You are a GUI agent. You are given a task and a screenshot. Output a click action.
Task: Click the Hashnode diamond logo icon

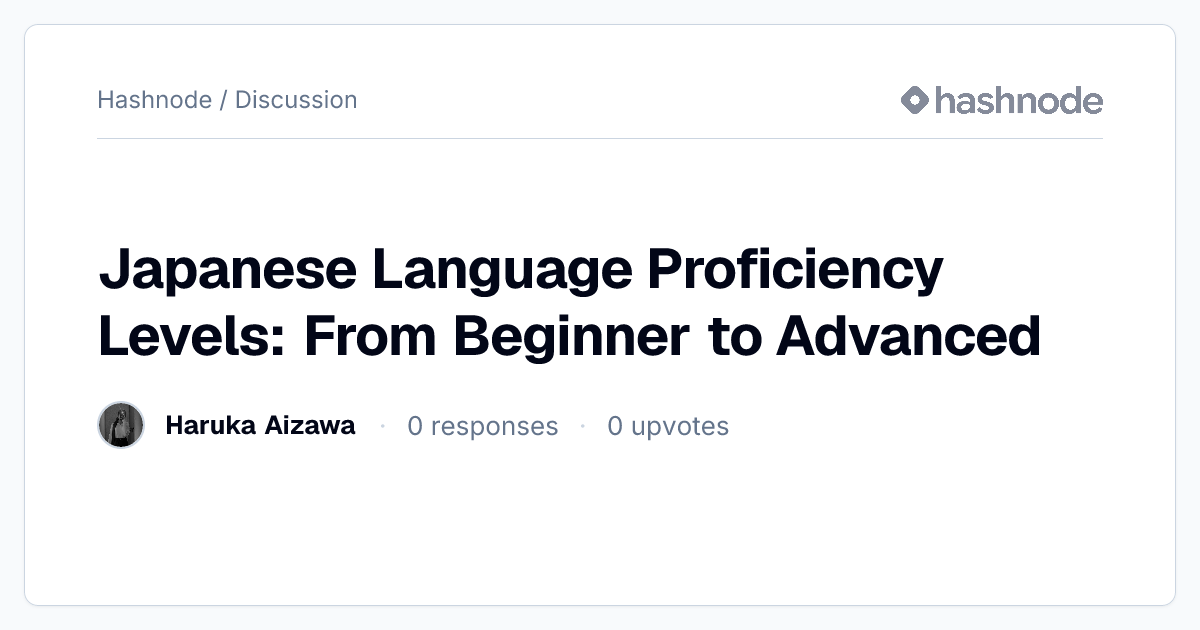coord(915,100)
